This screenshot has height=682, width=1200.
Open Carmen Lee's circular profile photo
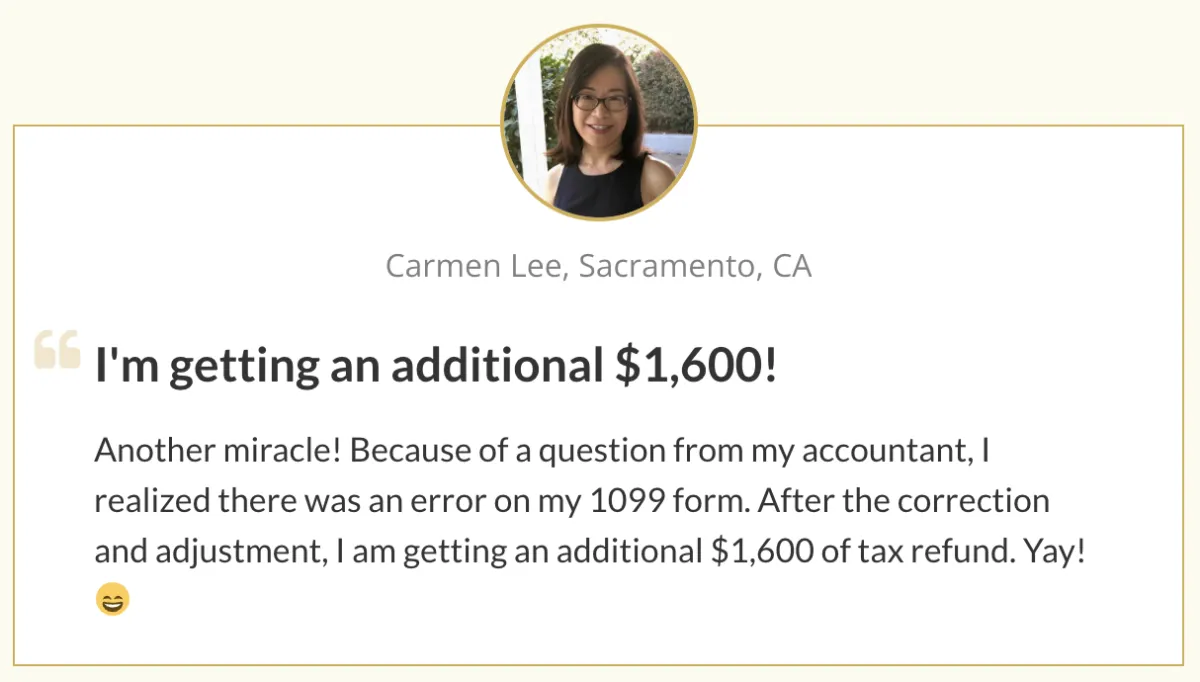point(599,123)
